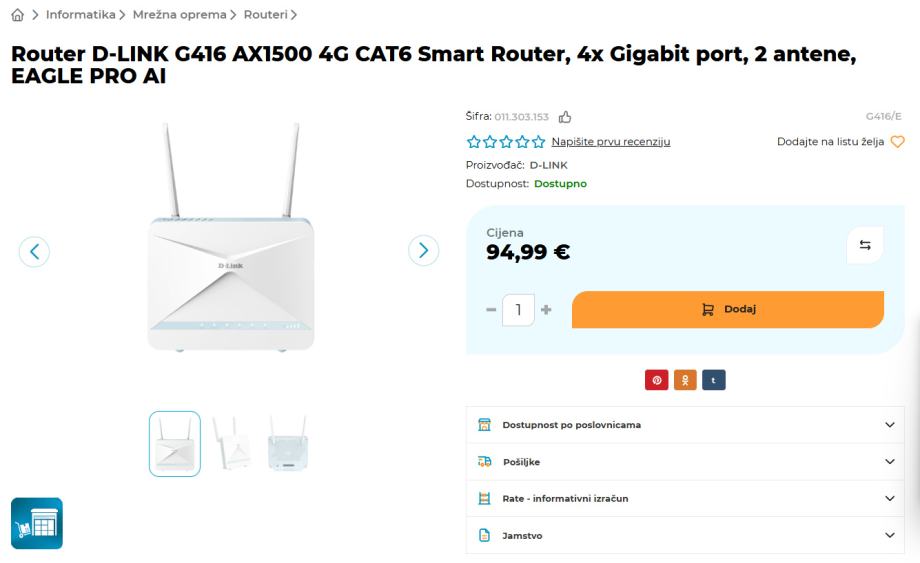Share on Pinterest
The height and width of the screenshot is (563, 920).
pos(657,380)
